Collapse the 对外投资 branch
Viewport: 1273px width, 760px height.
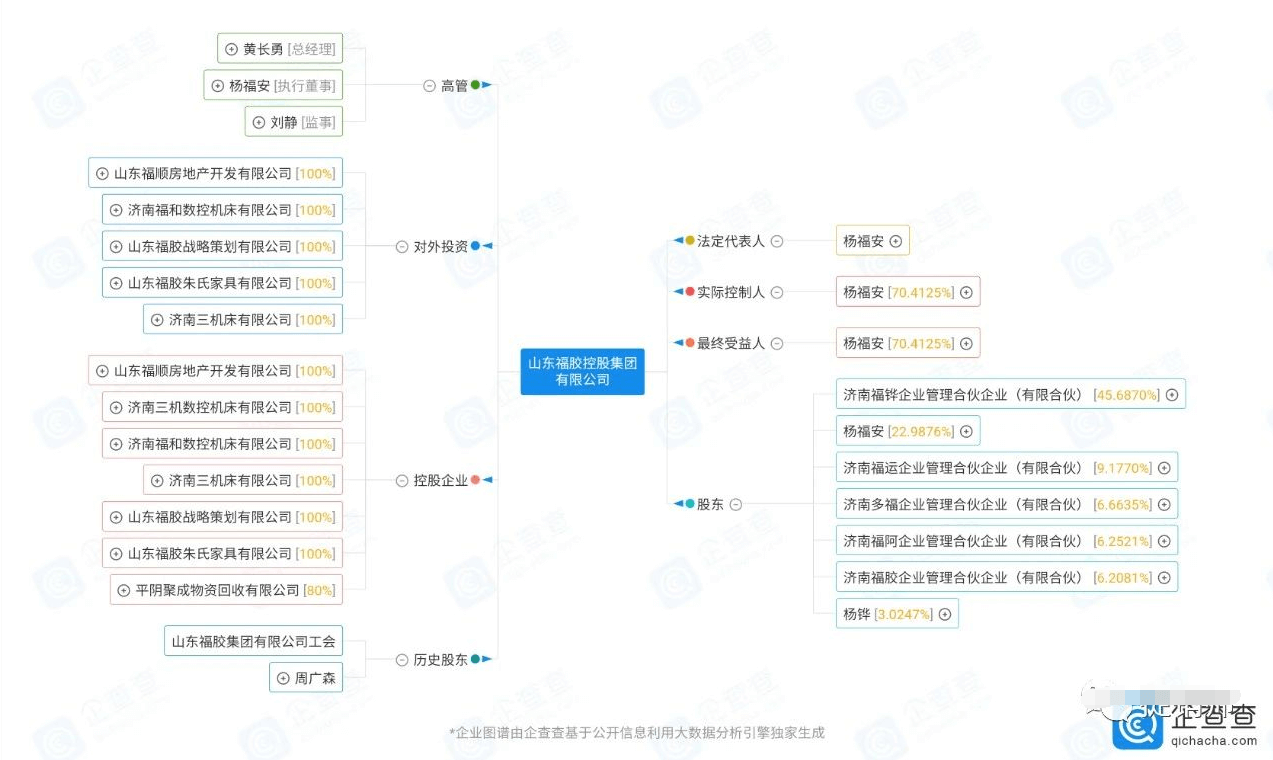point(402,246)
